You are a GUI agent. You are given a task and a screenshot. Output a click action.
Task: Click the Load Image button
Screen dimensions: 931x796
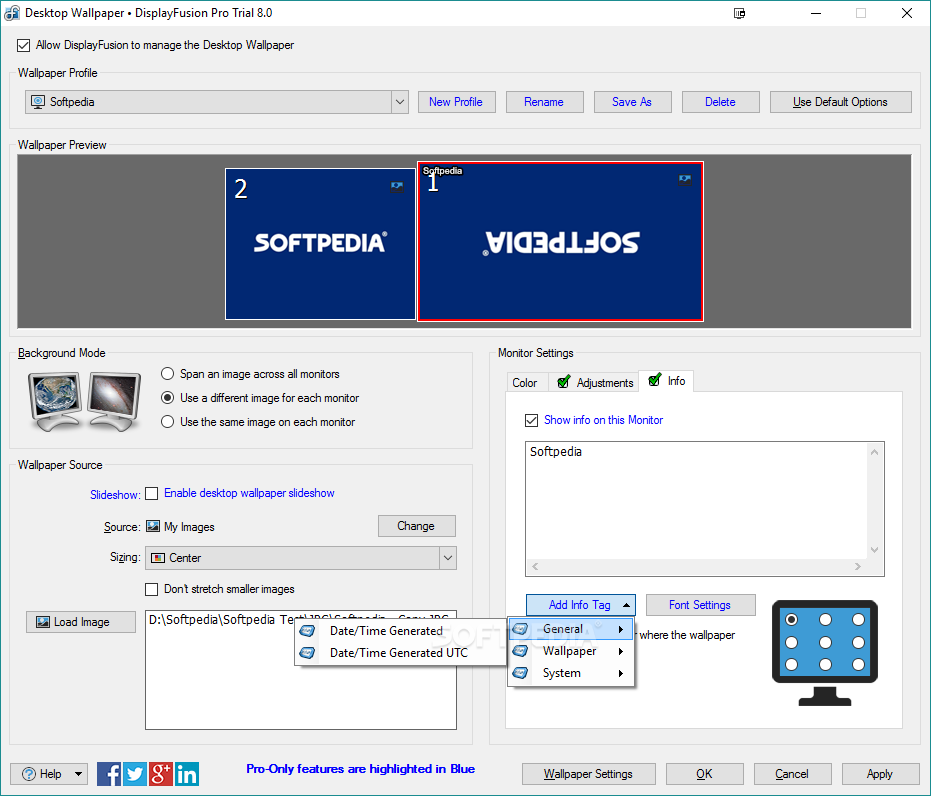(81, 622)
